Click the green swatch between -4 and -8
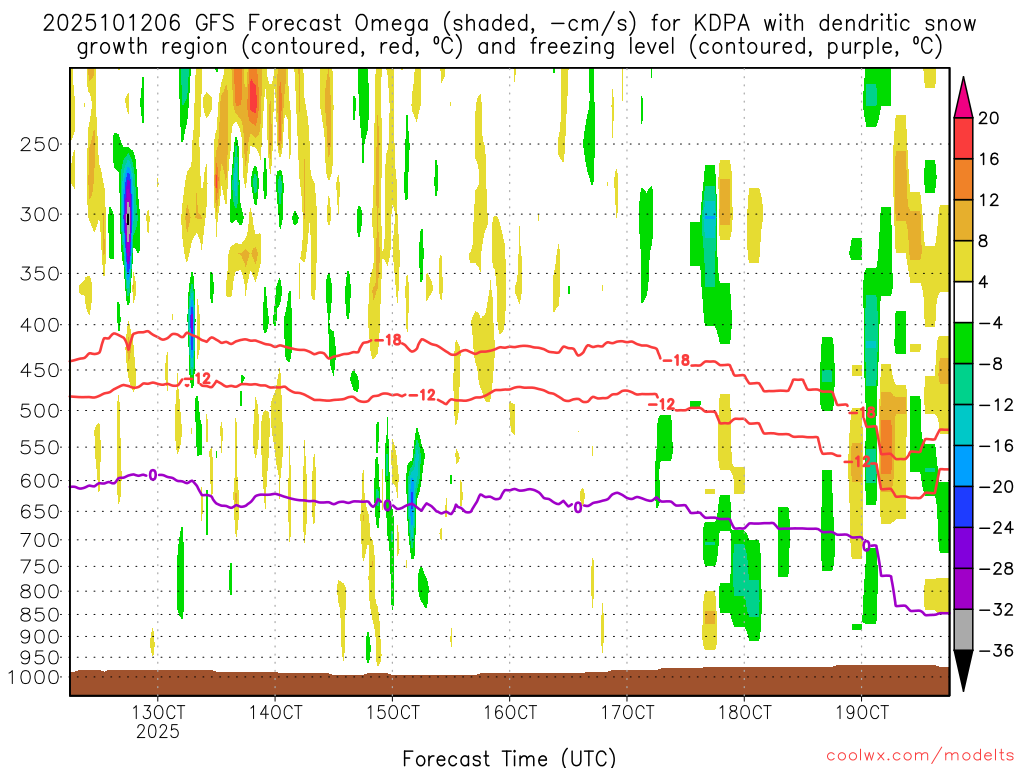 [x=963, y=343]
